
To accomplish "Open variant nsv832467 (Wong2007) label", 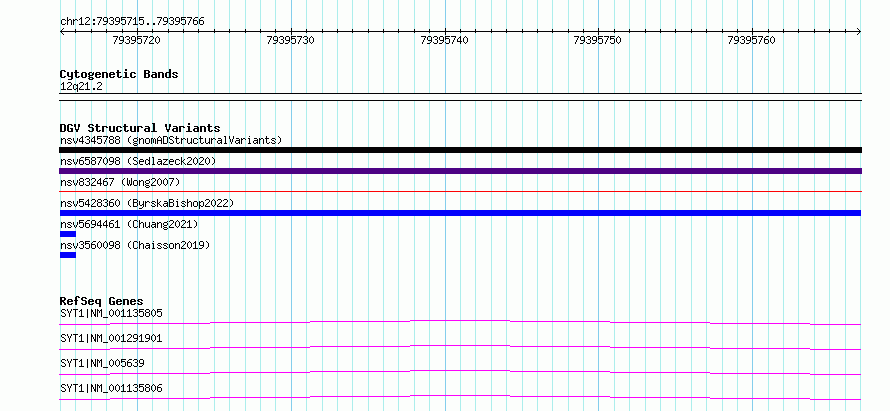I will (x=120, y=182).
